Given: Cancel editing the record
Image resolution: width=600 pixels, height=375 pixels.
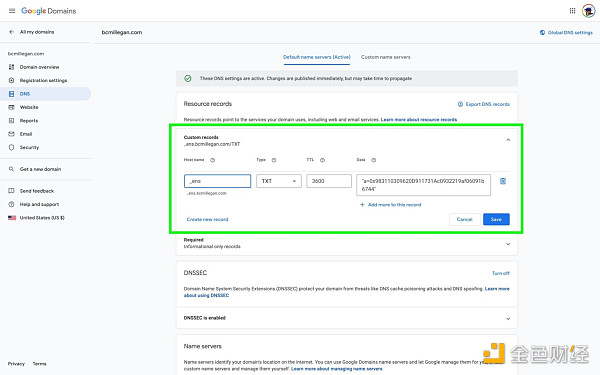Looking at the screenshot, I should [x=464, y=219].
